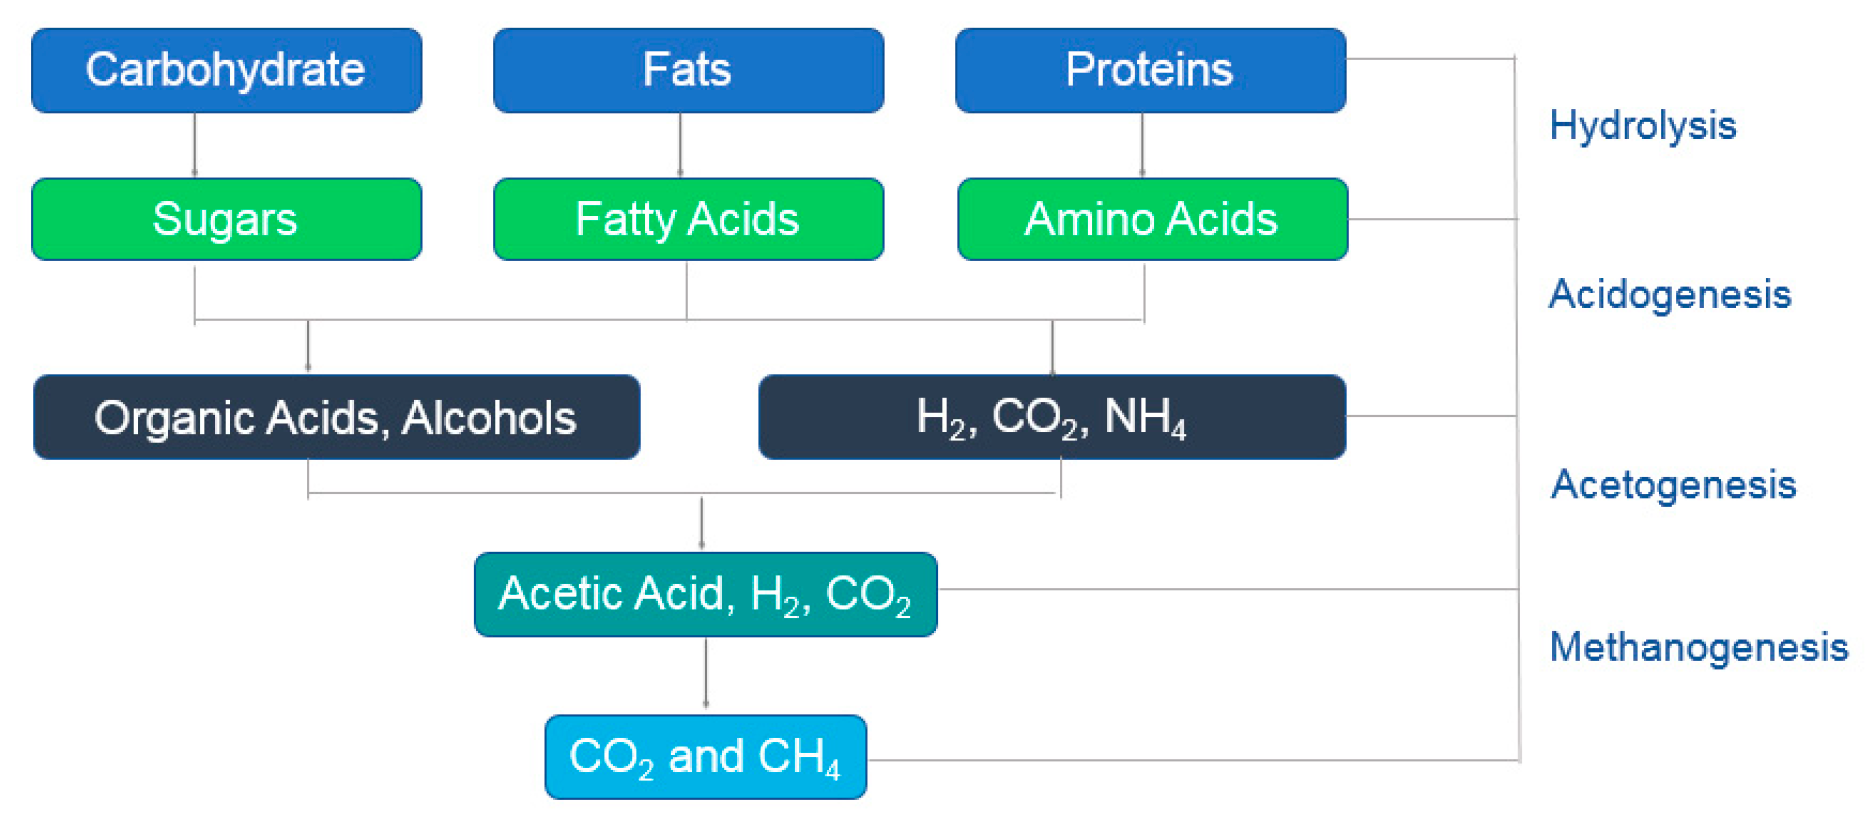Click the Proteins box
The height and width of the screenshot is (832, 1869).
pyautogui.click(x=1150, y=70)
